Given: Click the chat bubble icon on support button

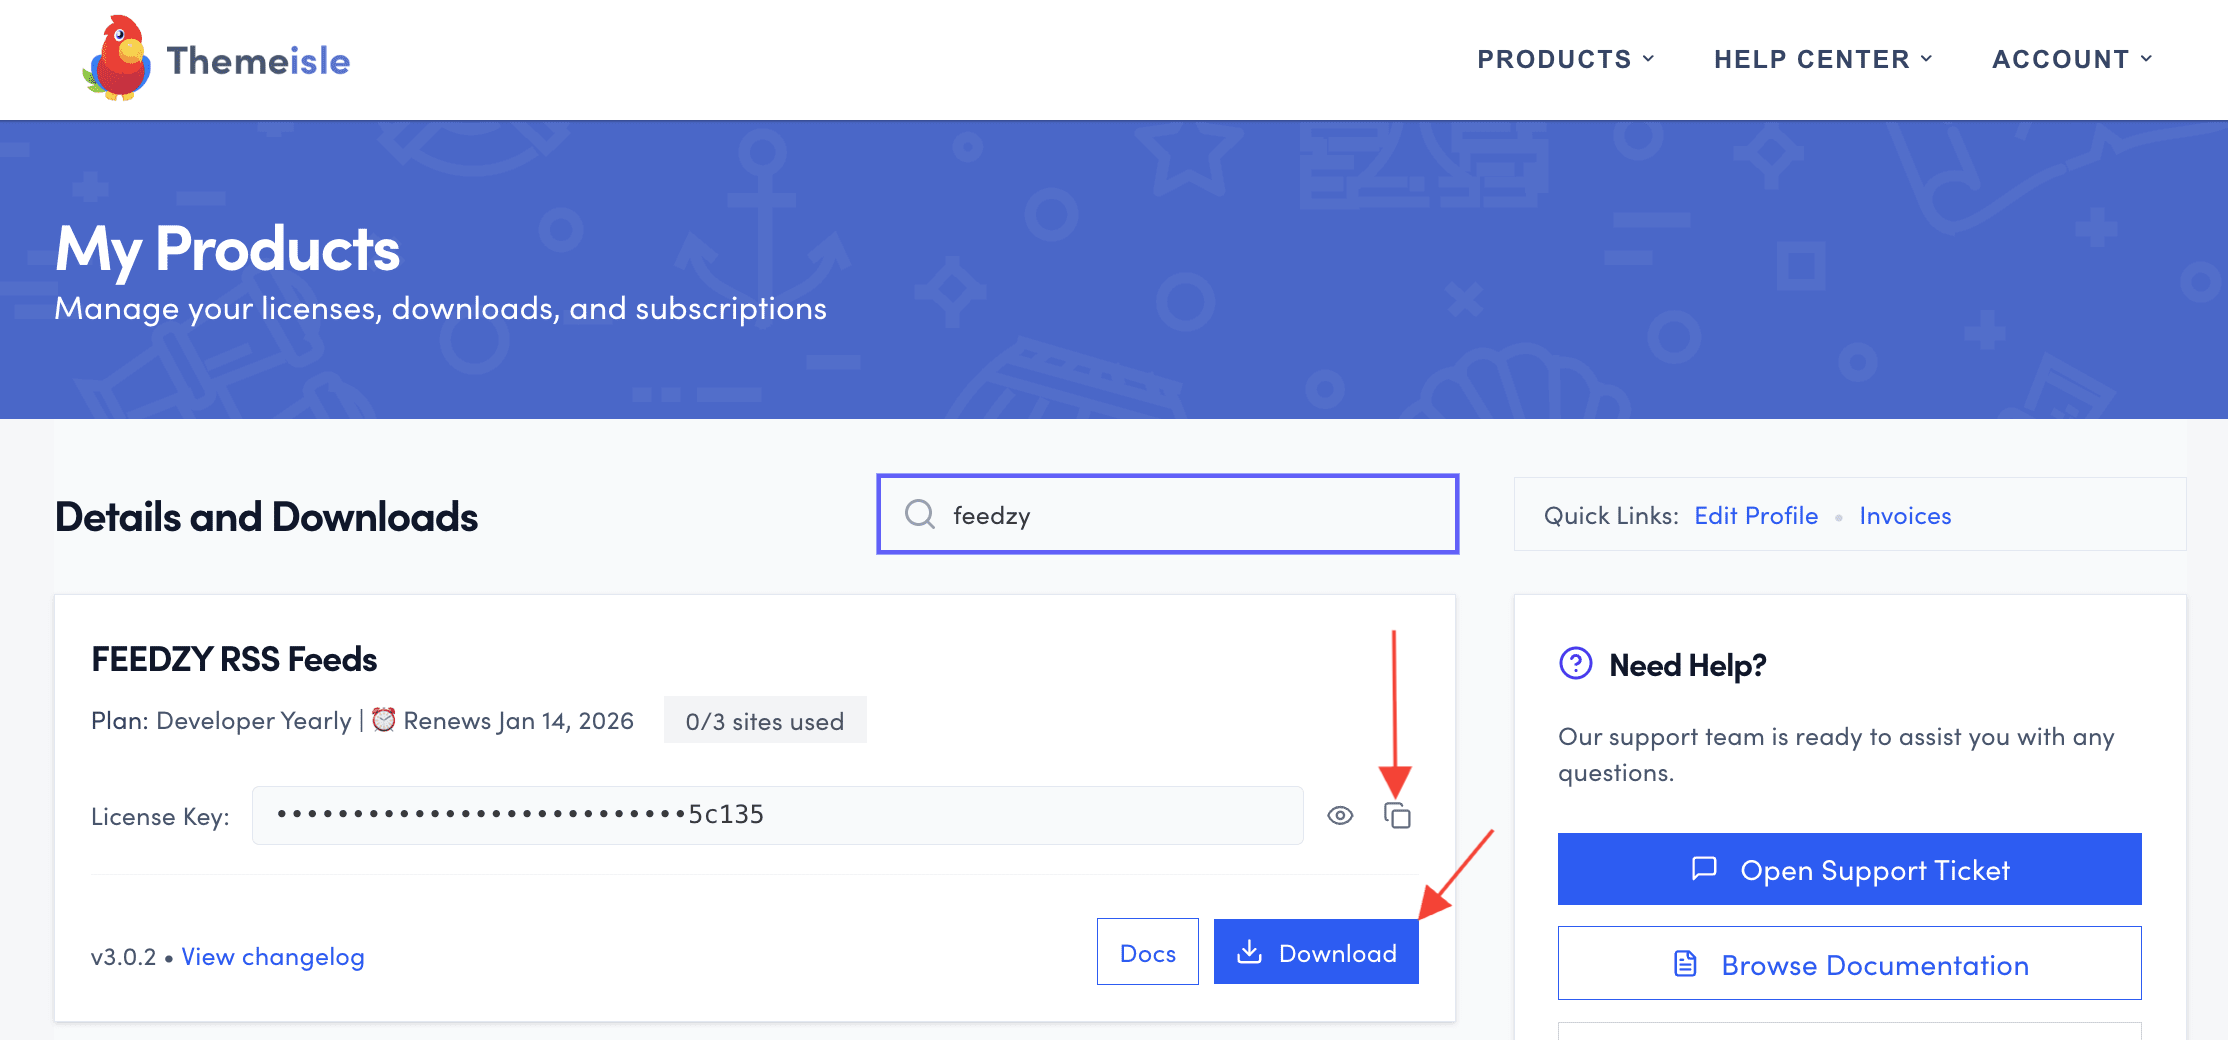Looking at the screenshot, I should [1704, 869].
